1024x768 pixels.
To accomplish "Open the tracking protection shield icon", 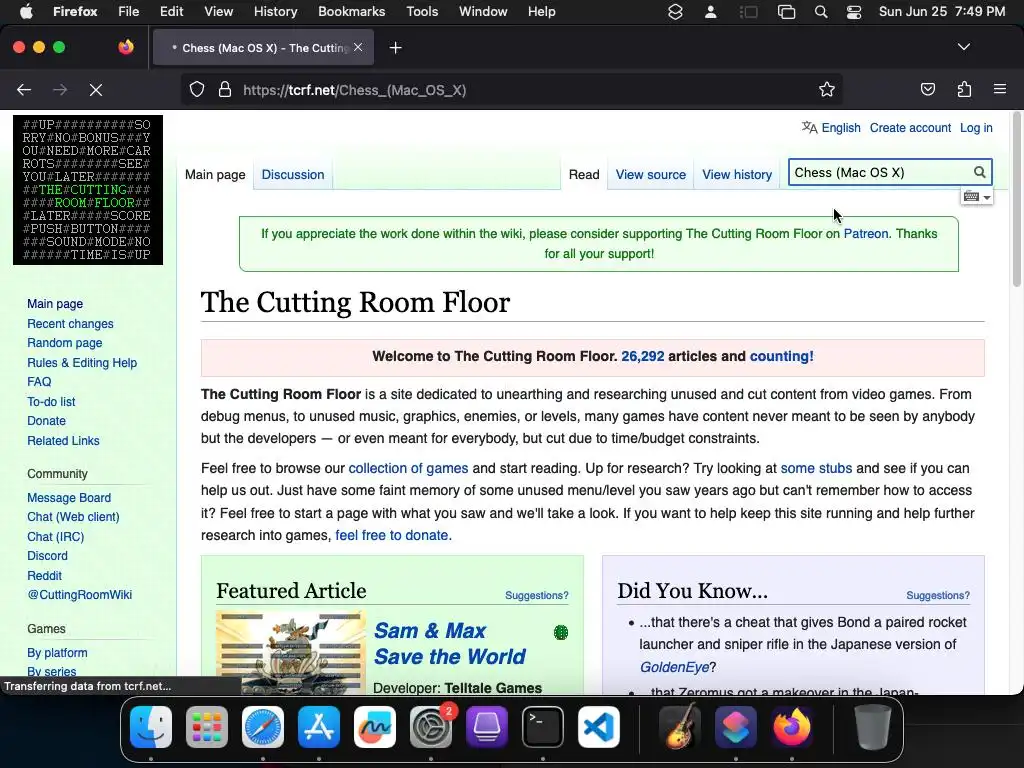I will coord(197,89).
